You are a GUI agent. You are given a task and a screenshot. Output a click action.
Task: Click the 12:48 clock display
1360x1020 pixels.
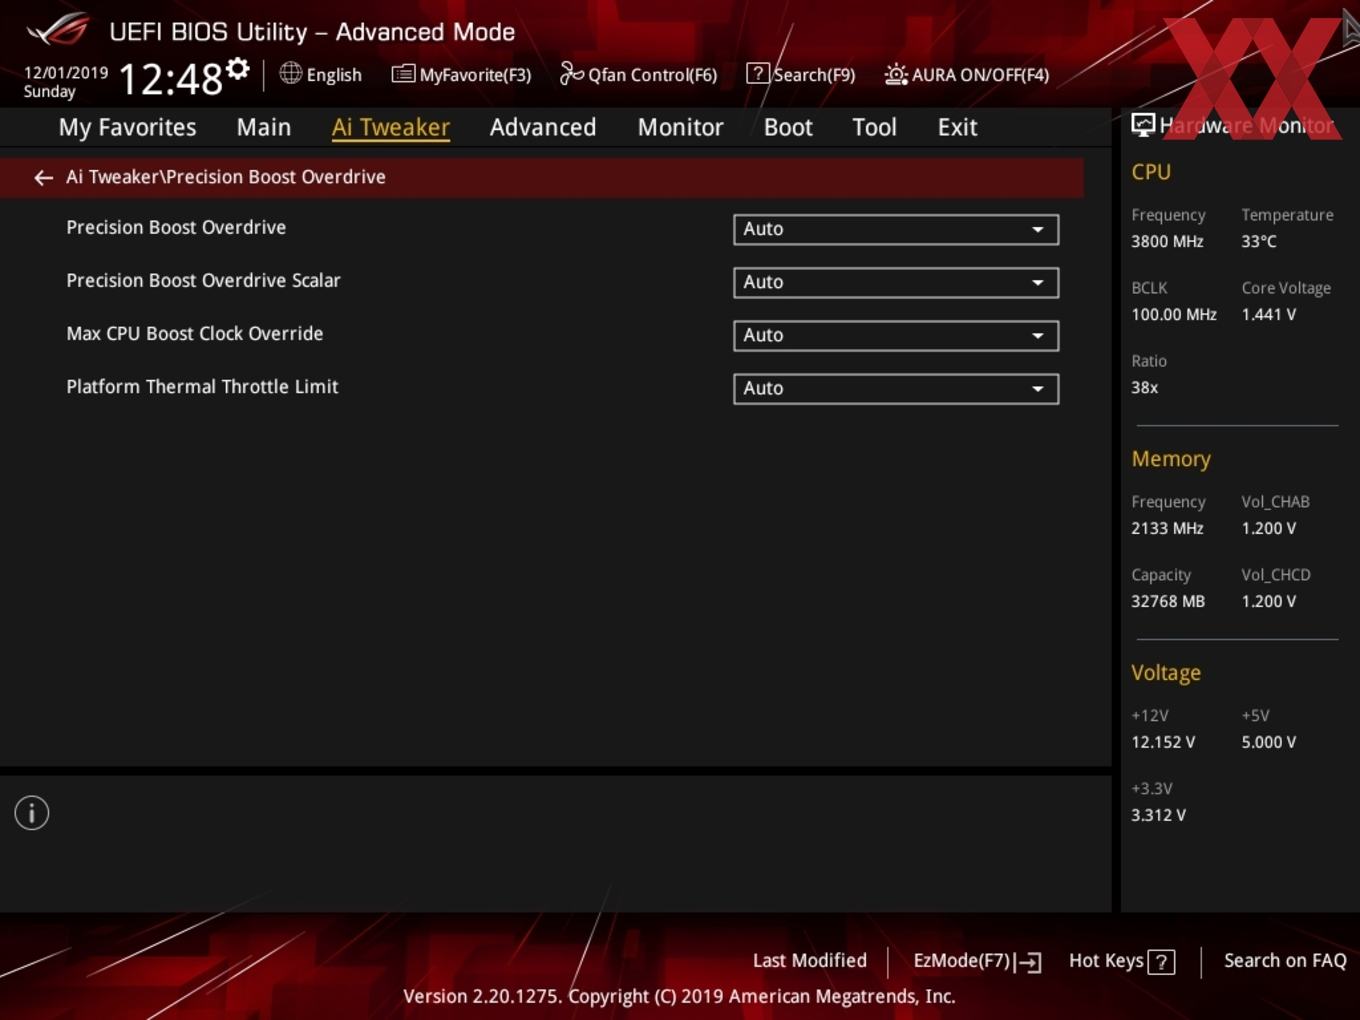coord(170,79)
